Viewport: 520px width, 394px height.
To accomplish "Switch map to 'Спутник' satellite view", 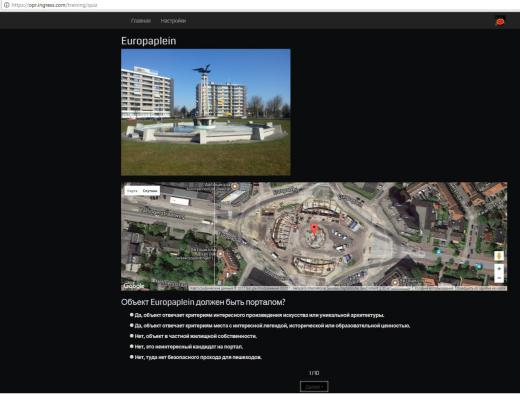I will 150,191.
